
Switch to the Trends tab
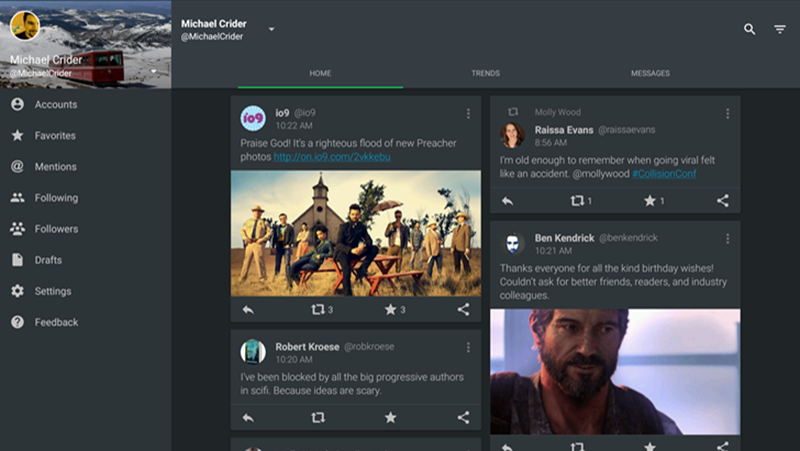pyautogui.click(x=485, y=73)
